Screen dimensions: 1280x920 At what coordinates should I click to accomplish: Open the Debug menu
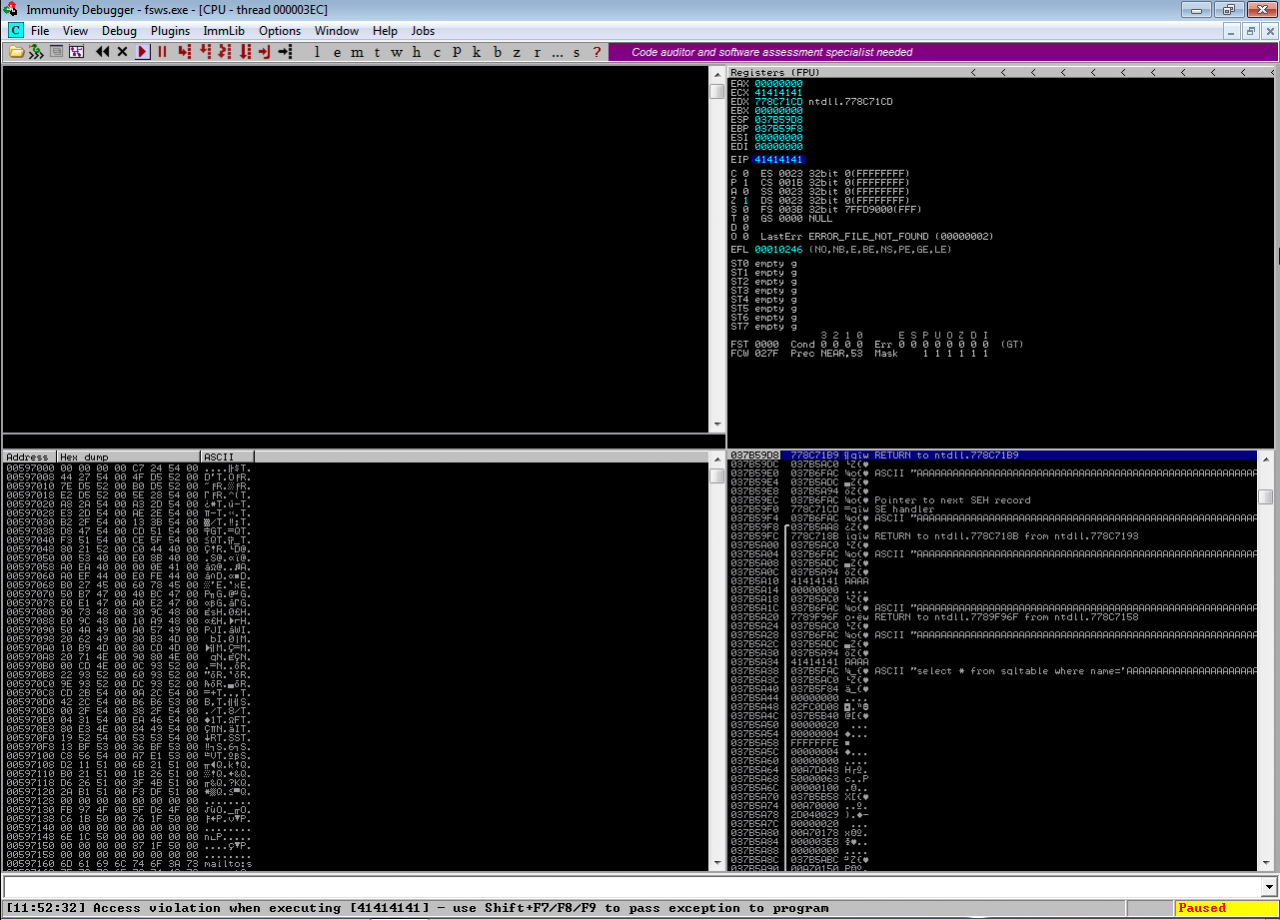[x=119, y=31]
